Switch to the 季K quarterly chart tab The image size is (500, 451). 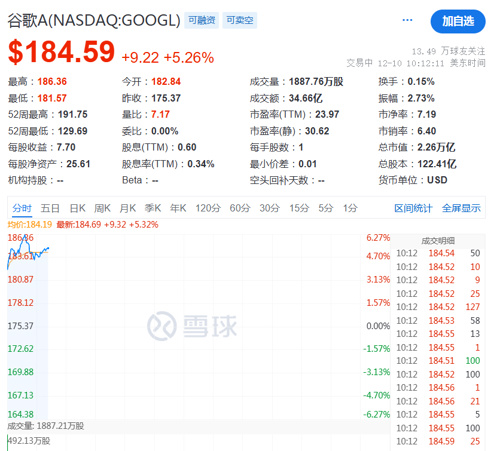point(153,208)
